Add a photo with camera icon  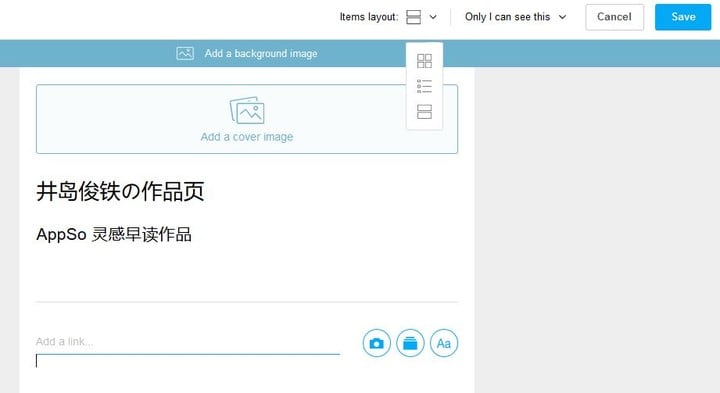coord(377,343)
